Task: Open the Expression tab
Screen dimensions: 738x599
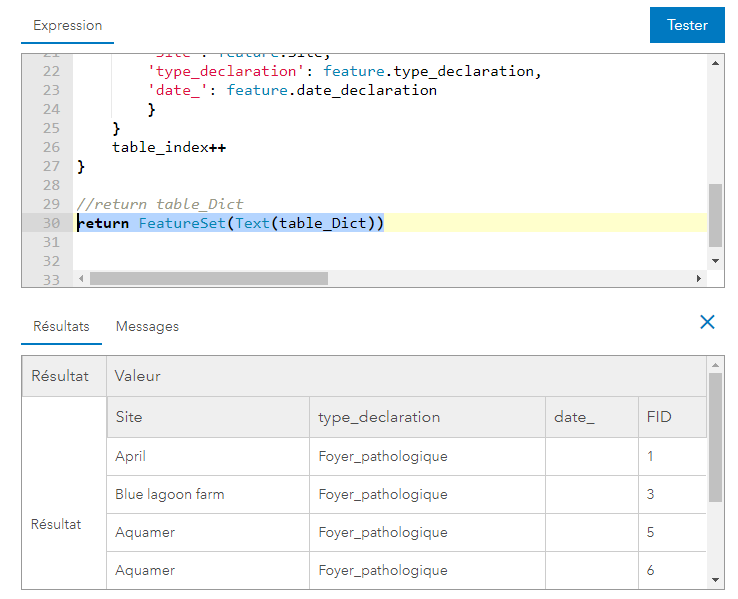Action: pos(67,25)
